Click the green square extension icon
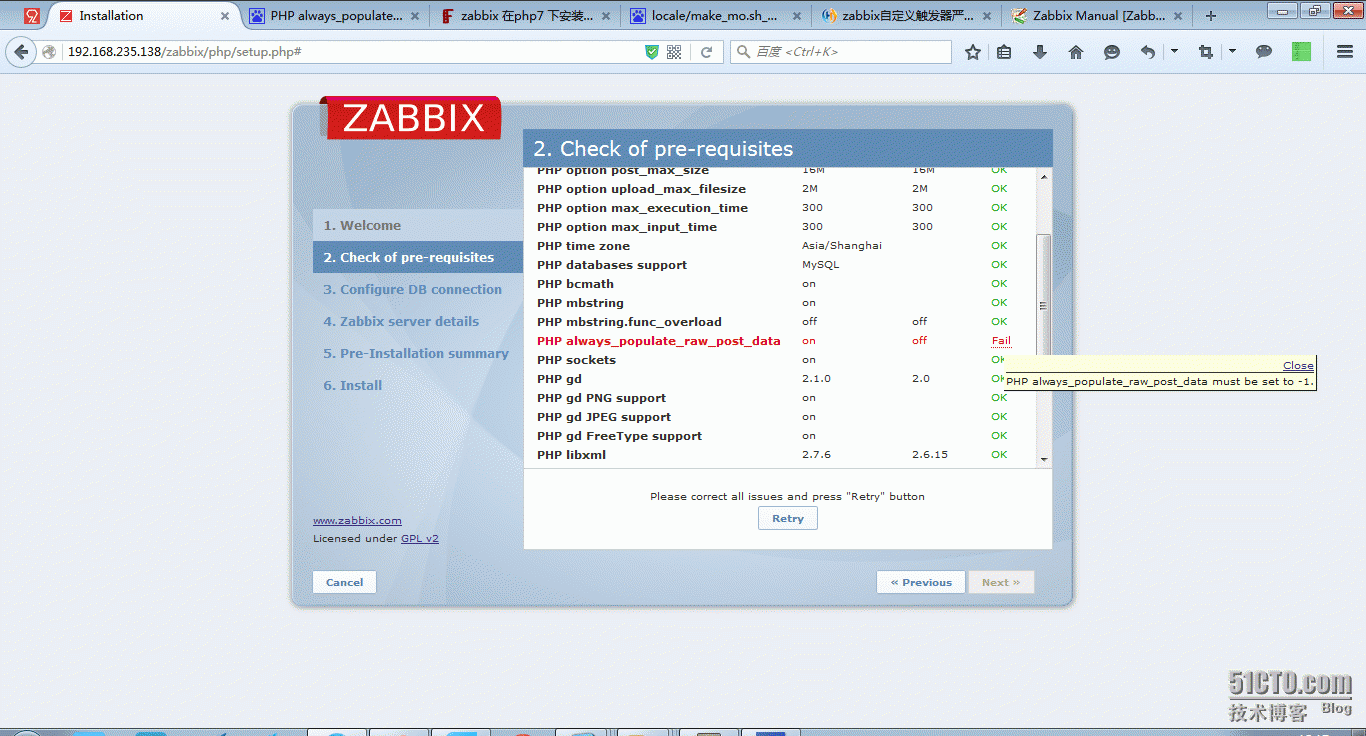 [x=1301, y=52]
